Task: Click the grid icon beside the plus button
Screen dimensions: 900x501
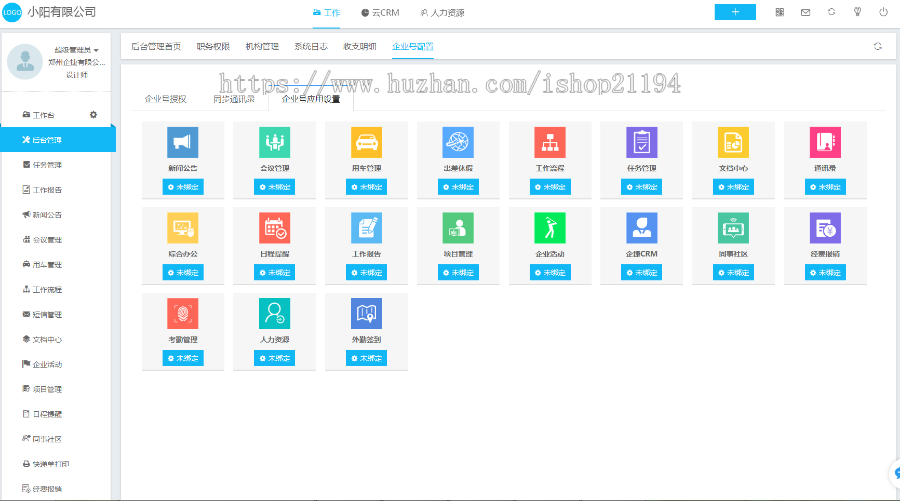Action: coord(779,12)
